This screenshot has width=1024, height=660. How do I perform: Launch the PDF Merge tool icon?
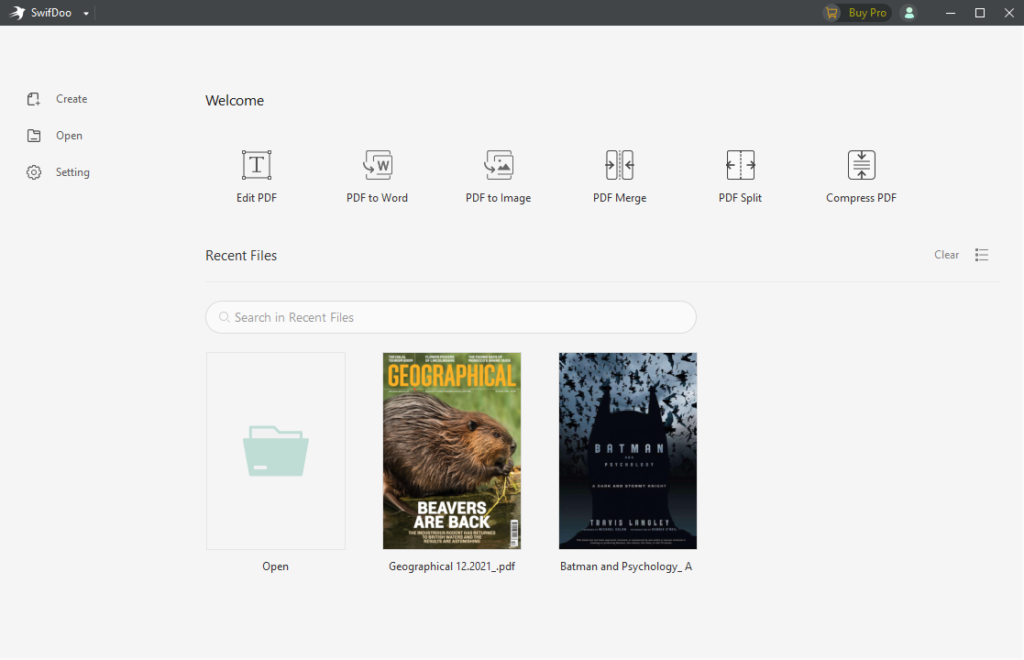620,165
